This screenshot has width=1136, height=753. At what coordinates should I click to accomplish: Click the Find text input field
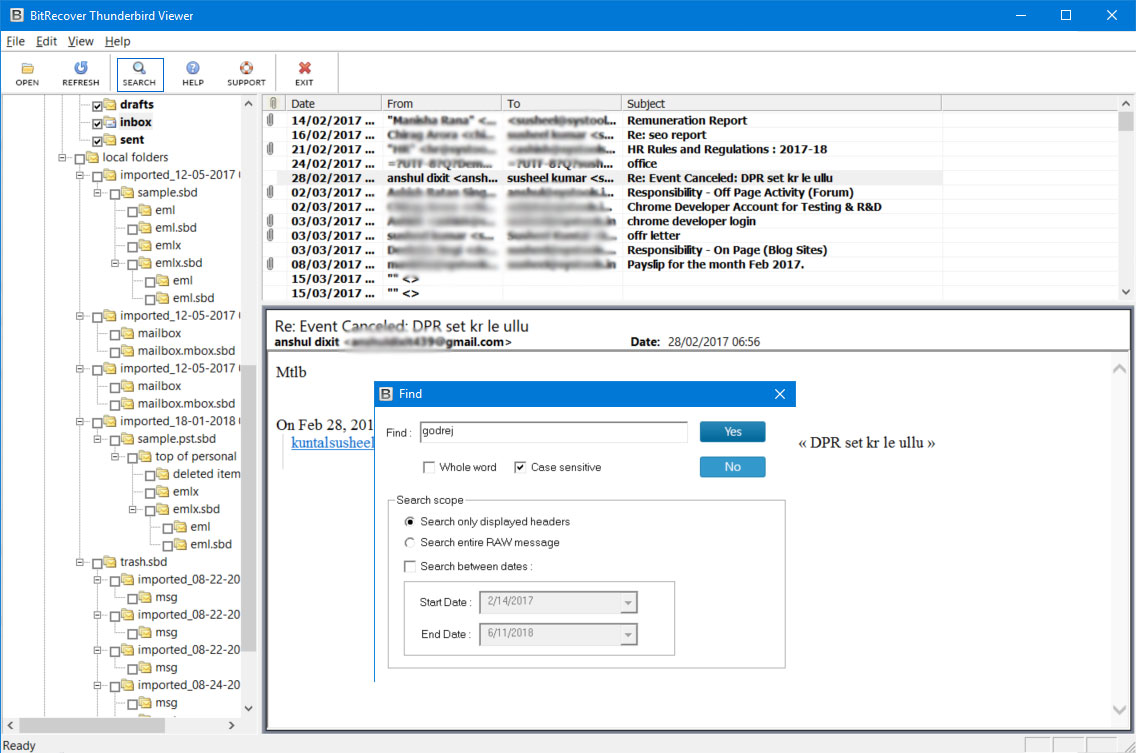pyautogui.click(x=554, y=432)
